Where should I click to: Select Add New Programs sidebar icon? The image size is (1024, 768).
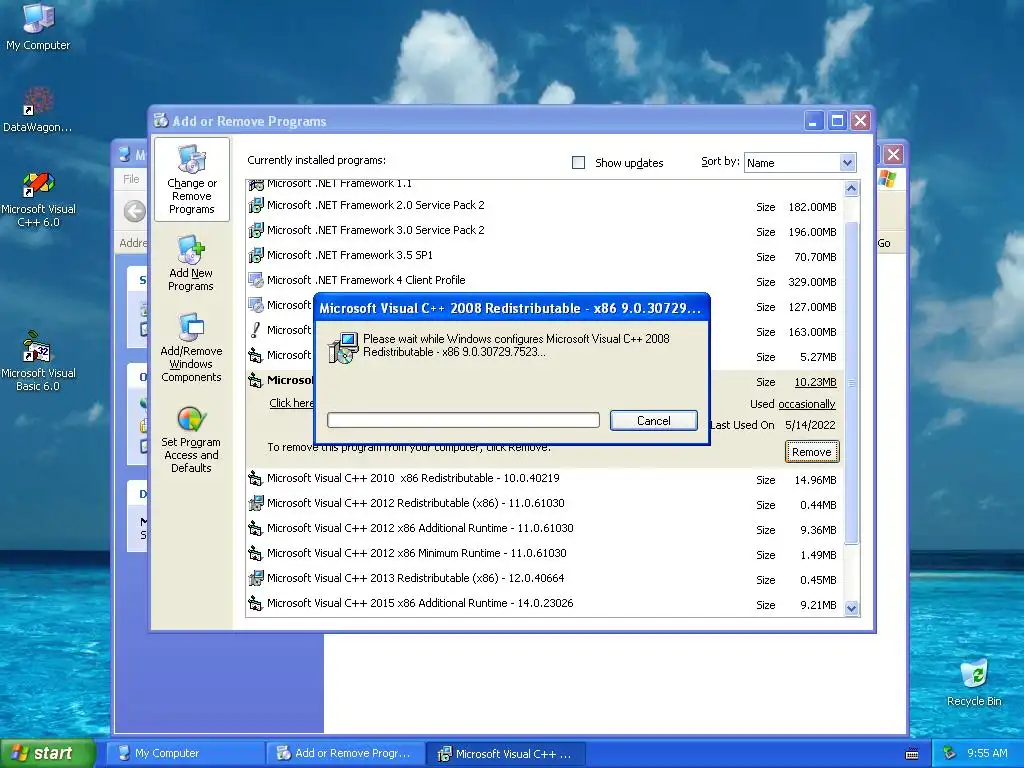(x=191, y=263)
